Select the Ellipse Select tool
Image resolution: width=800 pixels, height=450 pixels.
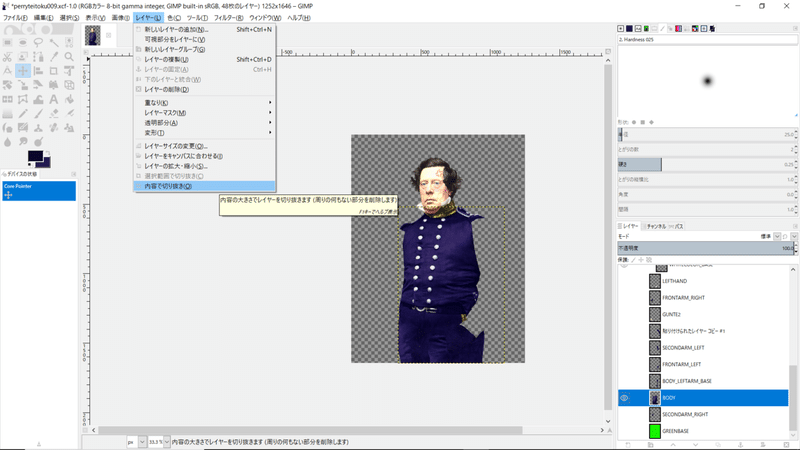23,42
